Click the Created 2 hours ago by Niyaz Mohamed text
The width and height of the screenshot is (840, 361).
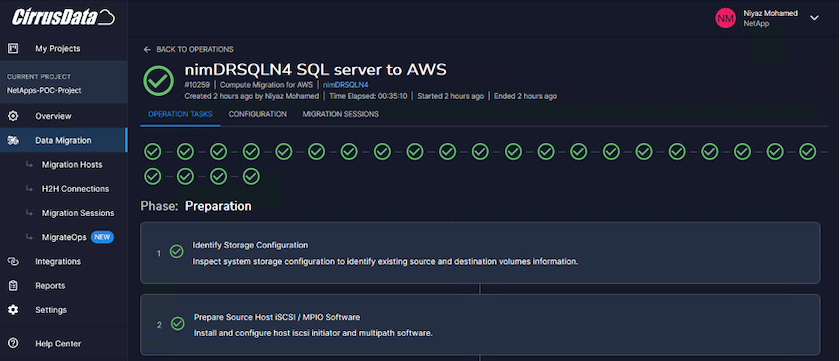tap(251, 96)
